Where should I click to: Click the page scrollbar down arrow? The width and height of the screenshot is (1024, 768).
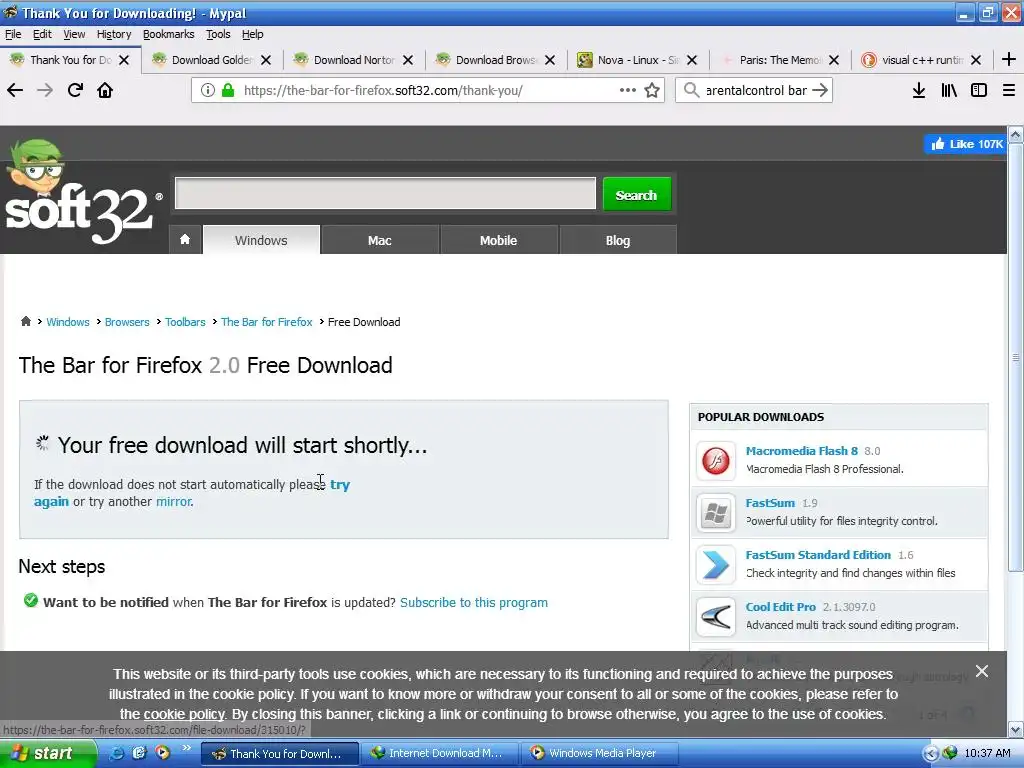click(1016, 729)
